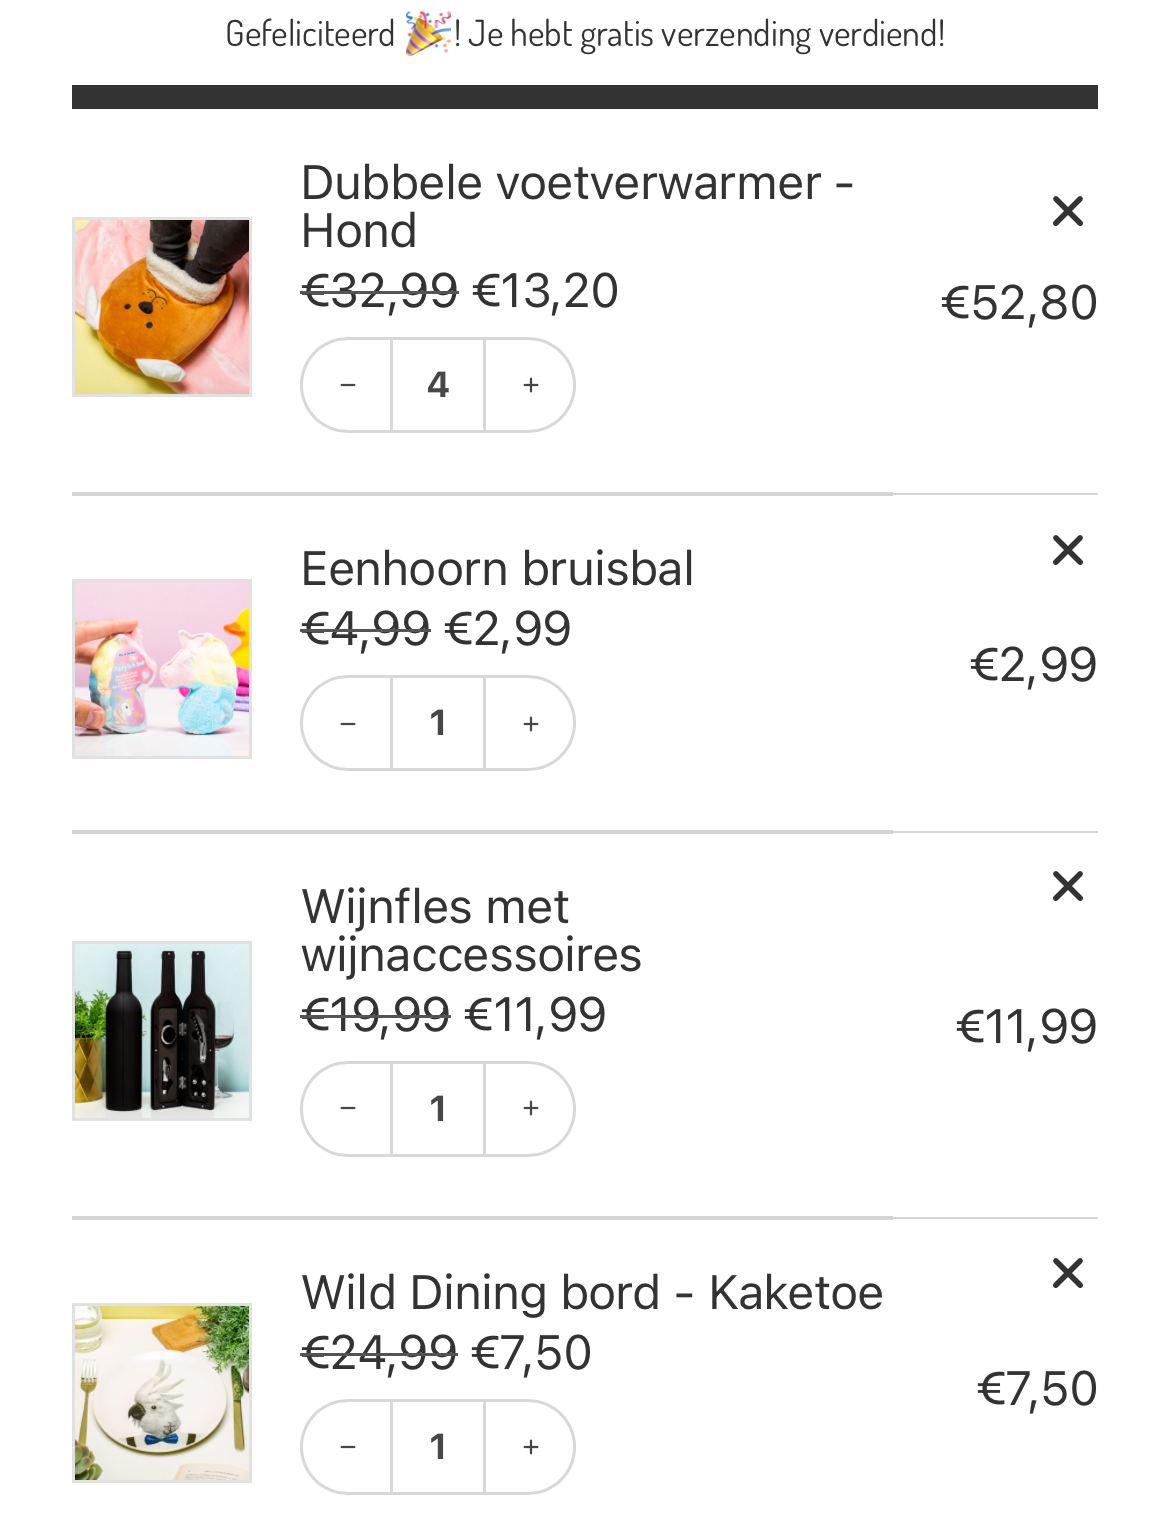Increase Eenhoorn bruisbal quantity
This screenshot has width=1170, height=1514.
pyautogui.click(x=531, y=723)
